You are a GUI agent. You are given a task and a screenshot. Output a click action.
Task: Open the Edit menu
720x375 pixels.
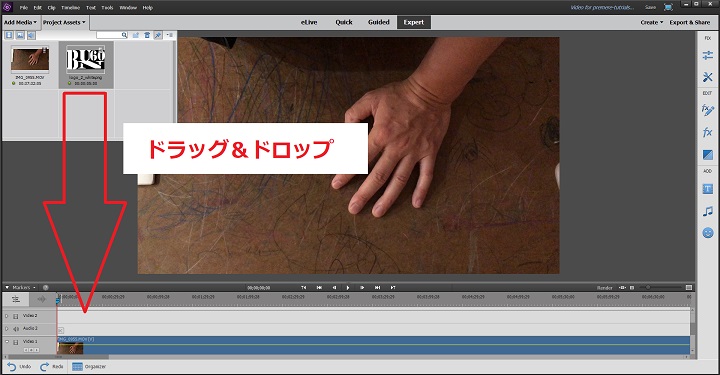[x=38, y=8]
